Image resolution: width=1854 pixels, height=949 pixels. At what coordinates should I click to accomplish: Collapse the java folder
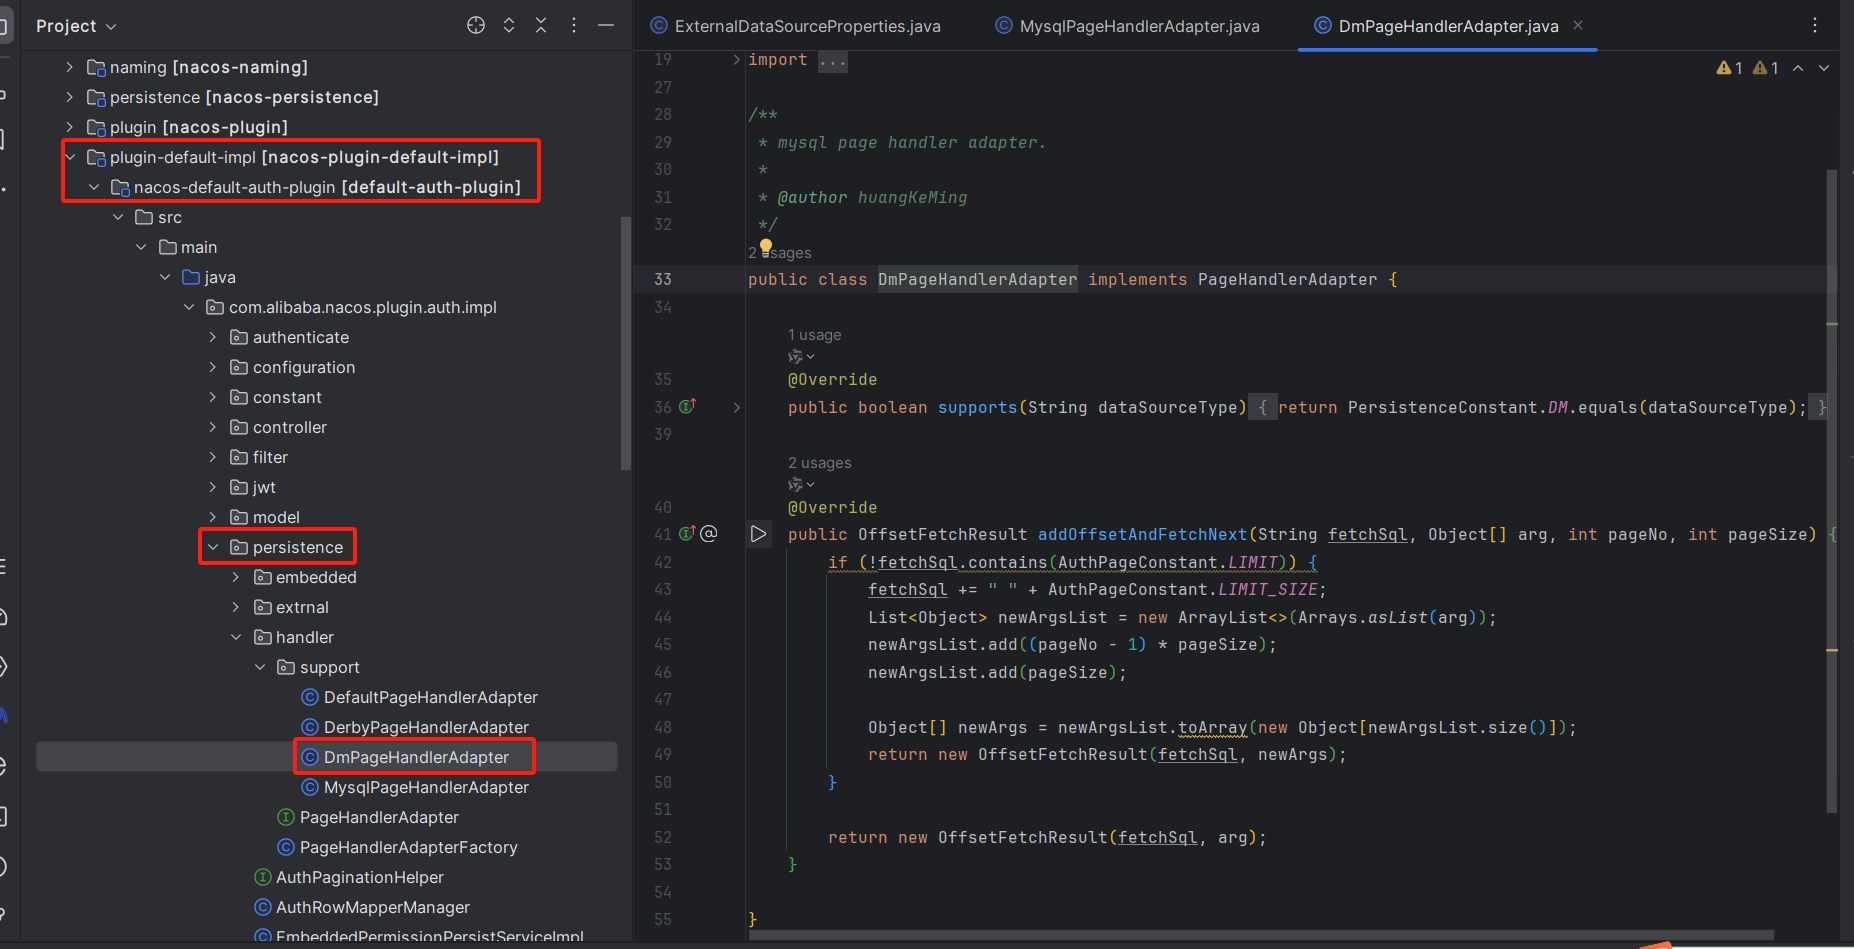pos(165,277)
